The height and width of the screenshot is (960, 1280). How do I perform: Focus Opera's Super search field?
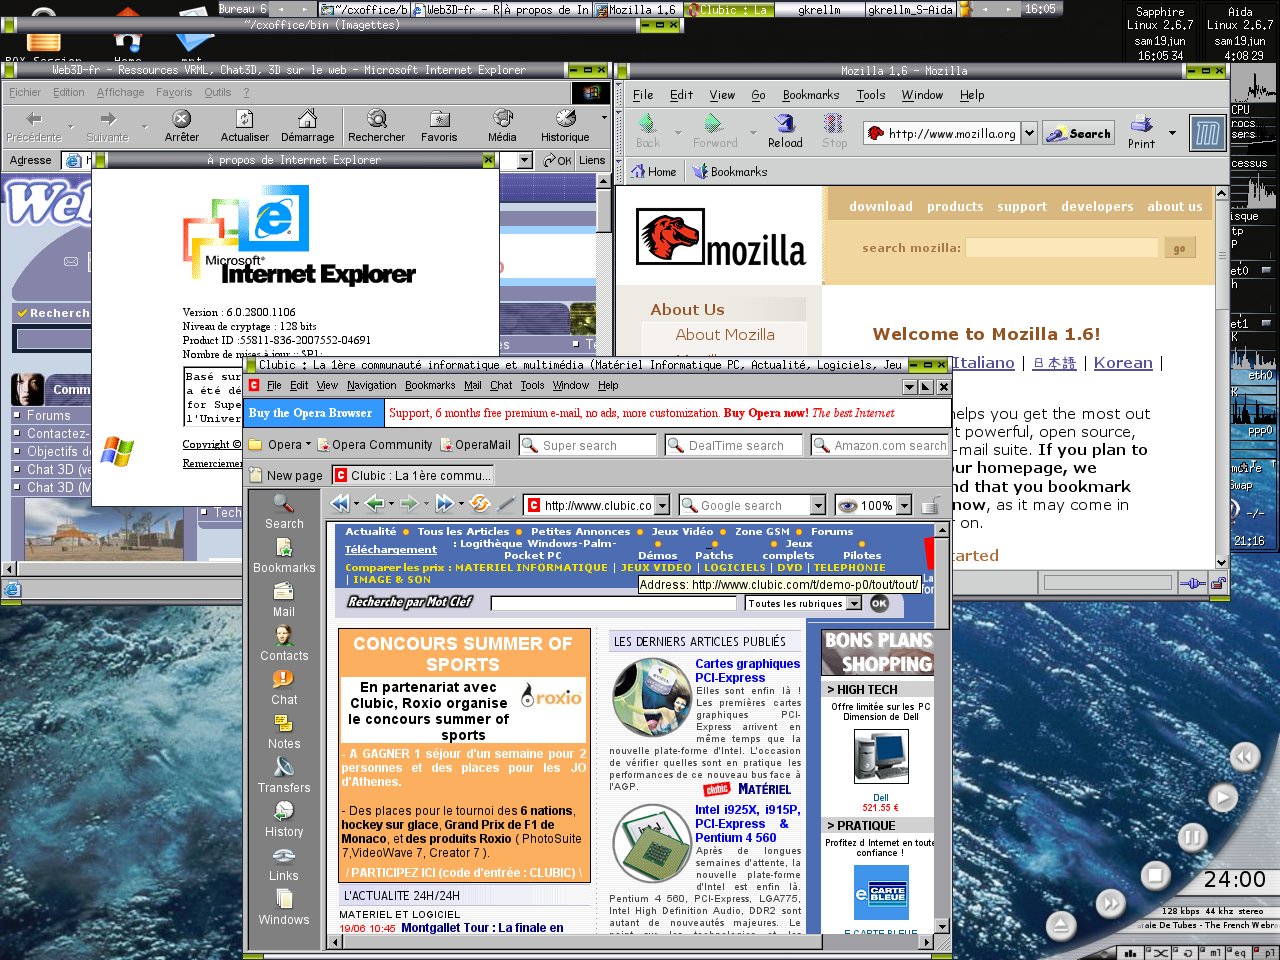pyautogui.click(x=588, y=446)
